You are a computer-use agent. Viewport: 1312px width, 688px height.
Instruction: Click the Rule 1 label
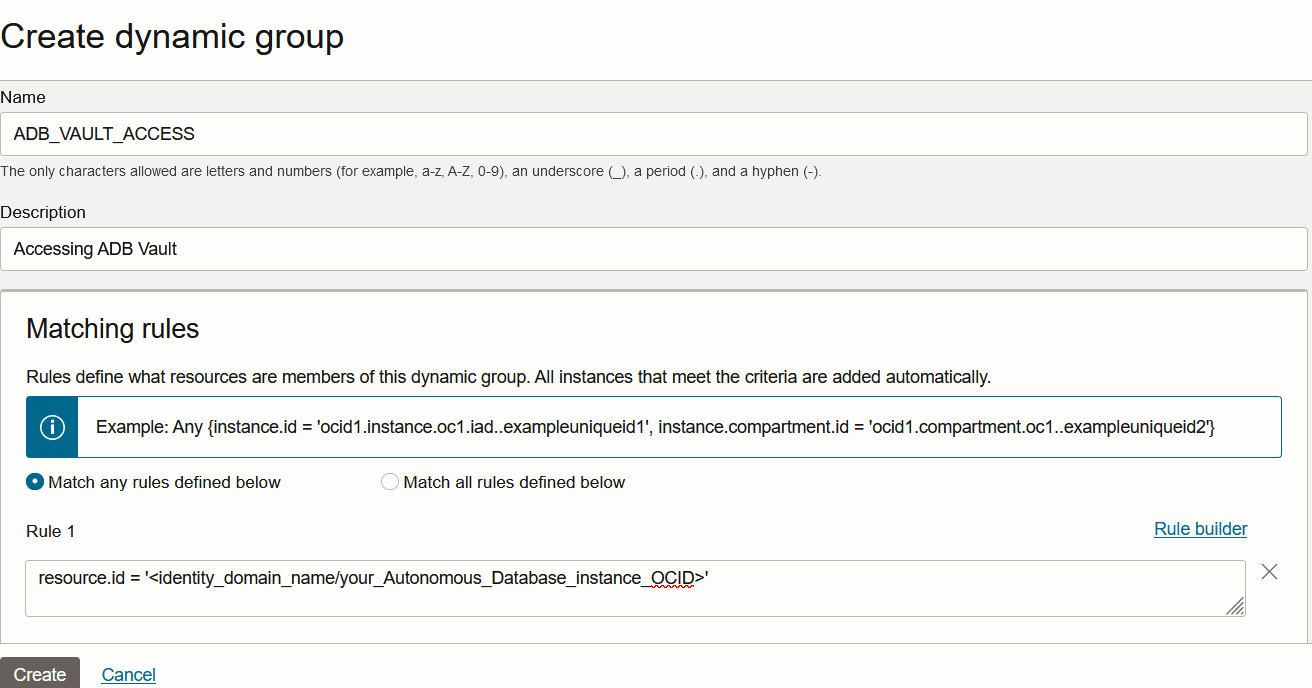tap(51, 531)
